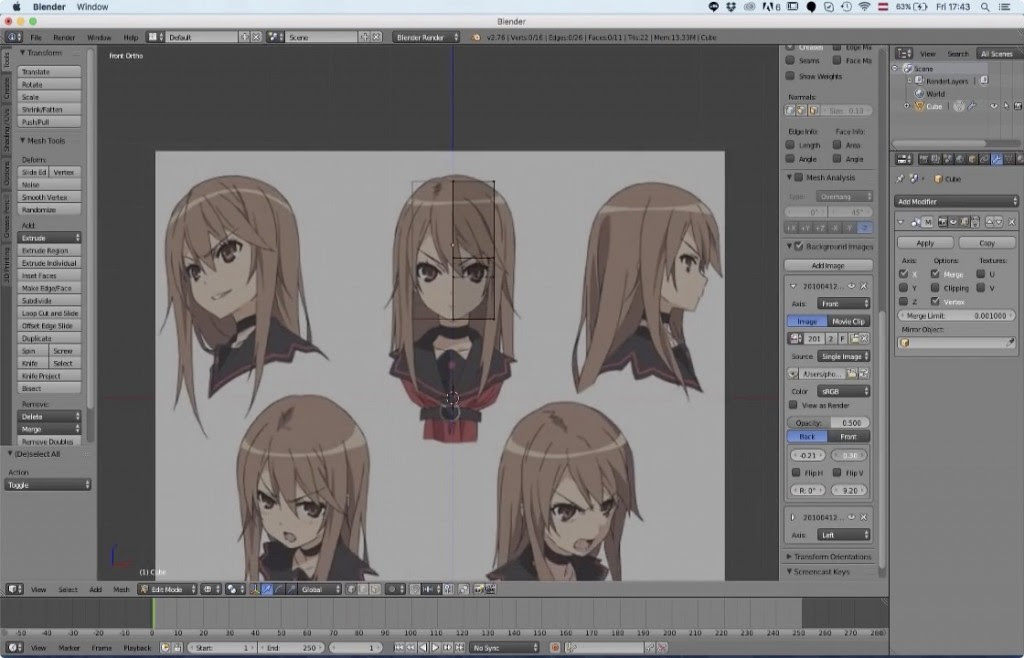Open the Playback menu in timeline
1024x658 pixels.
137,648
